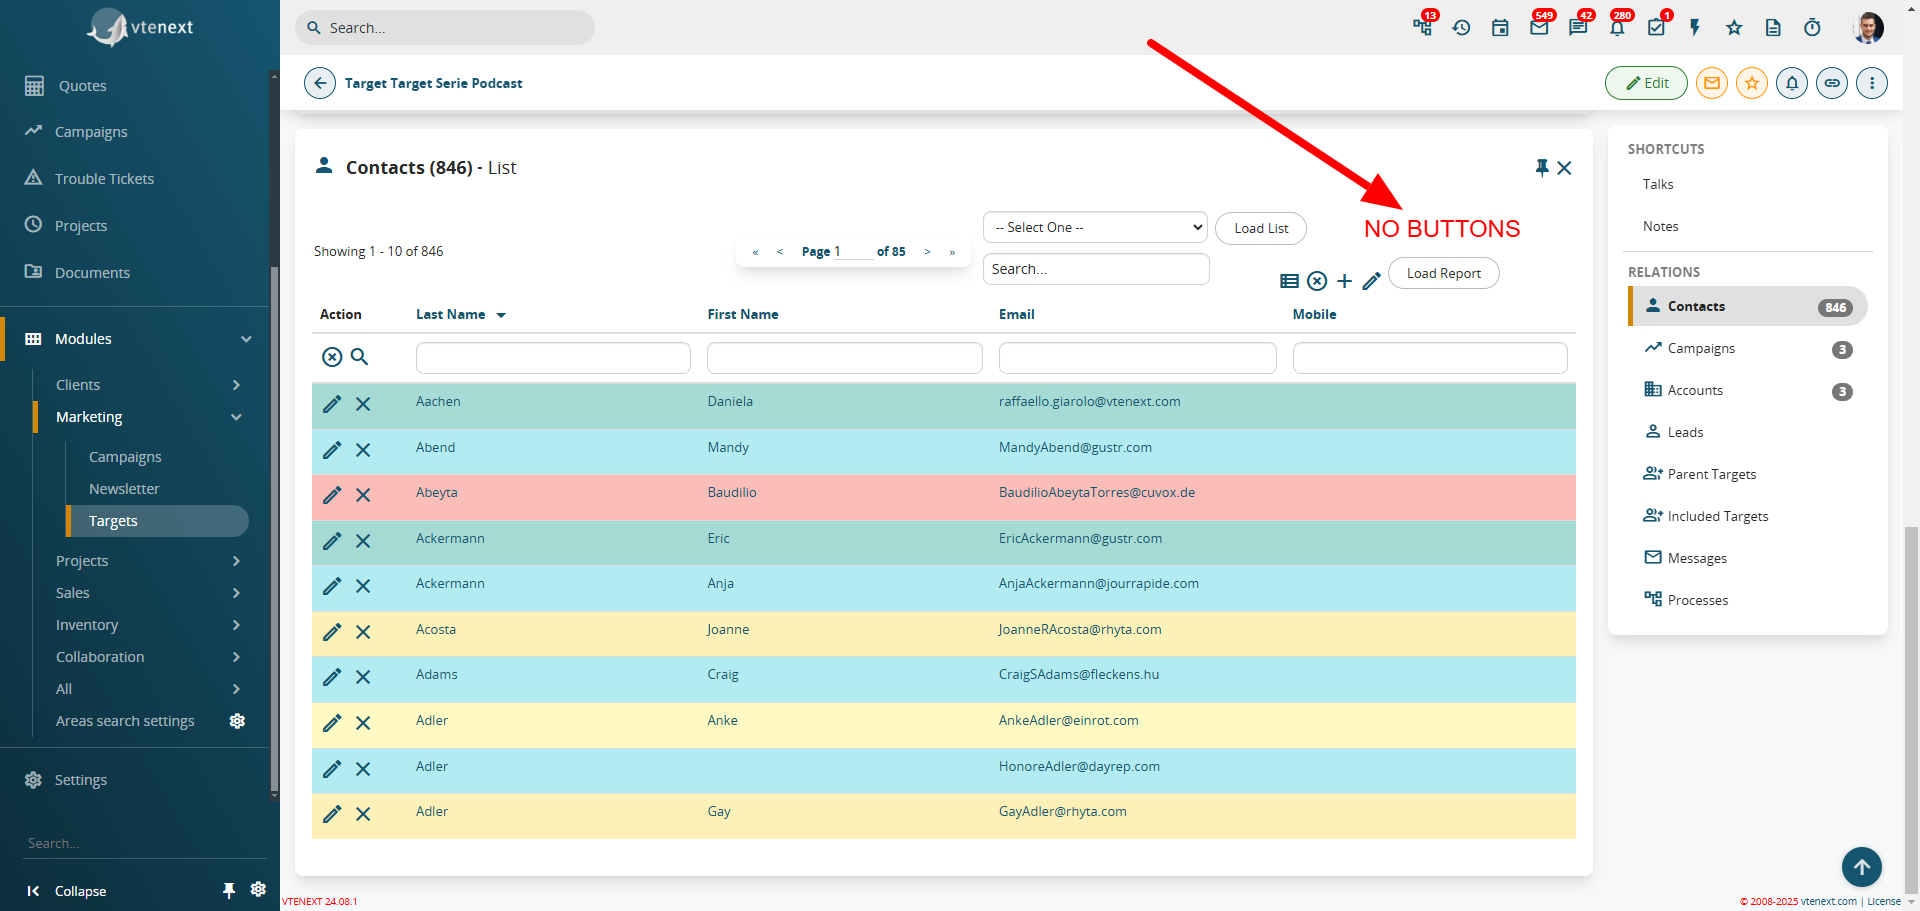This screenshot has width=1920, height=911.
Task: Pin the sidebar with the pushpin icon
Action: (229, 890)
